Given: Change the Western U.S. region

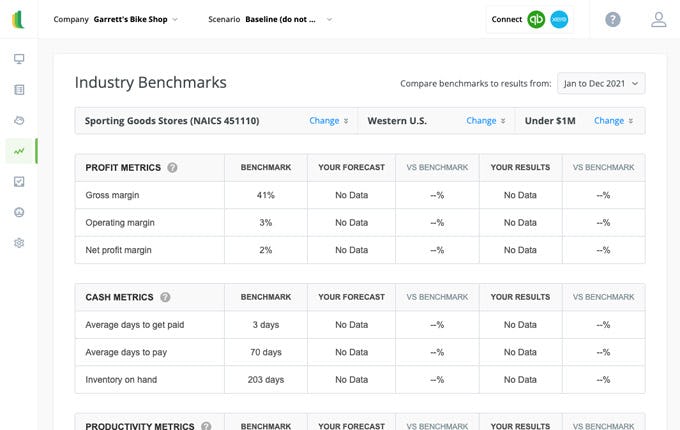Looking at the screenshot, I should tap(485, 121).
